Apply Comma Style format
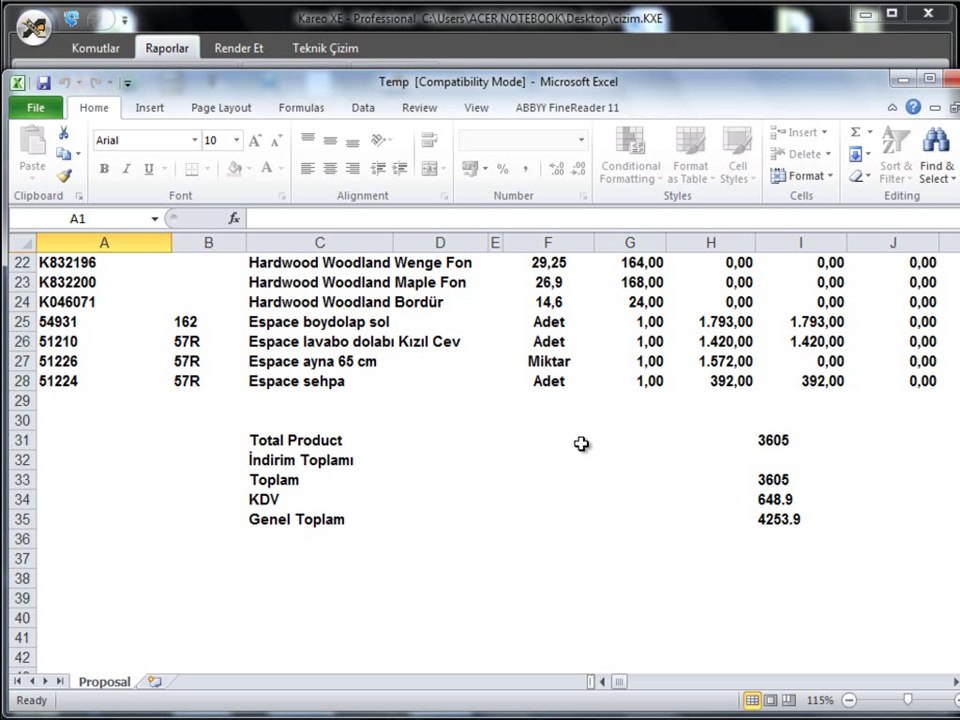 525,169
